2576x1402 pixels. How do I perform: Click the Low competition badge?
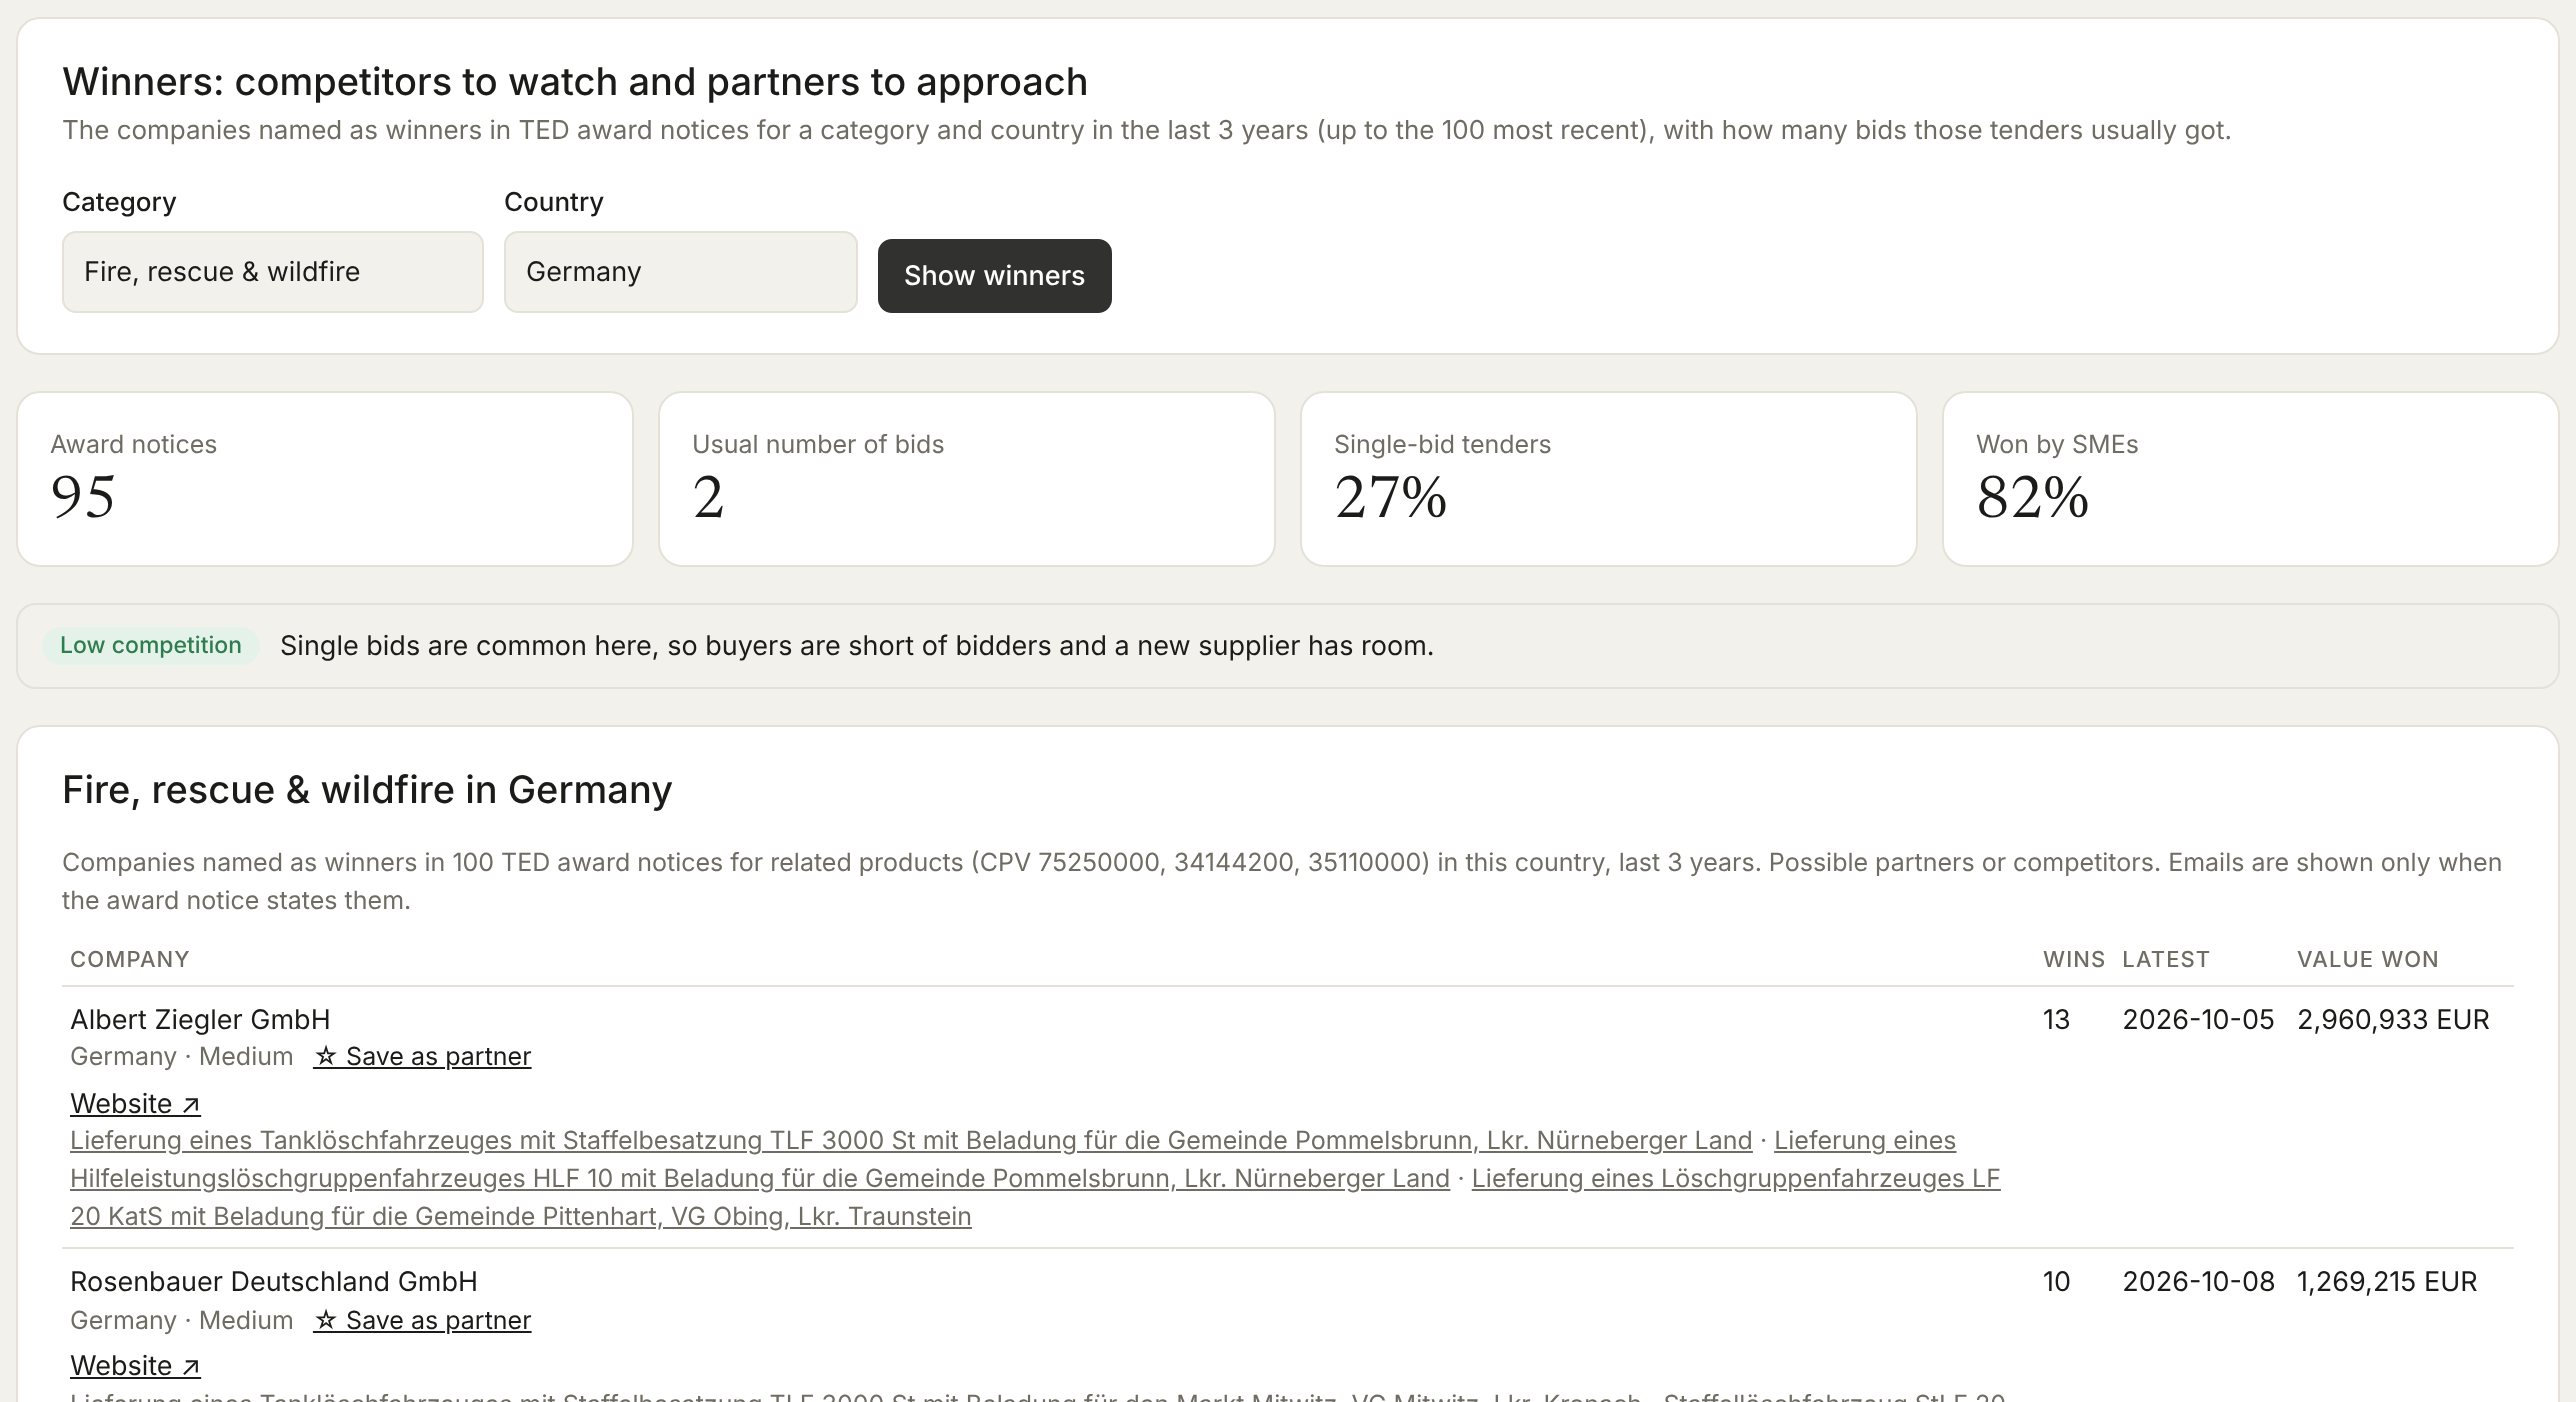tap(151, 646)
